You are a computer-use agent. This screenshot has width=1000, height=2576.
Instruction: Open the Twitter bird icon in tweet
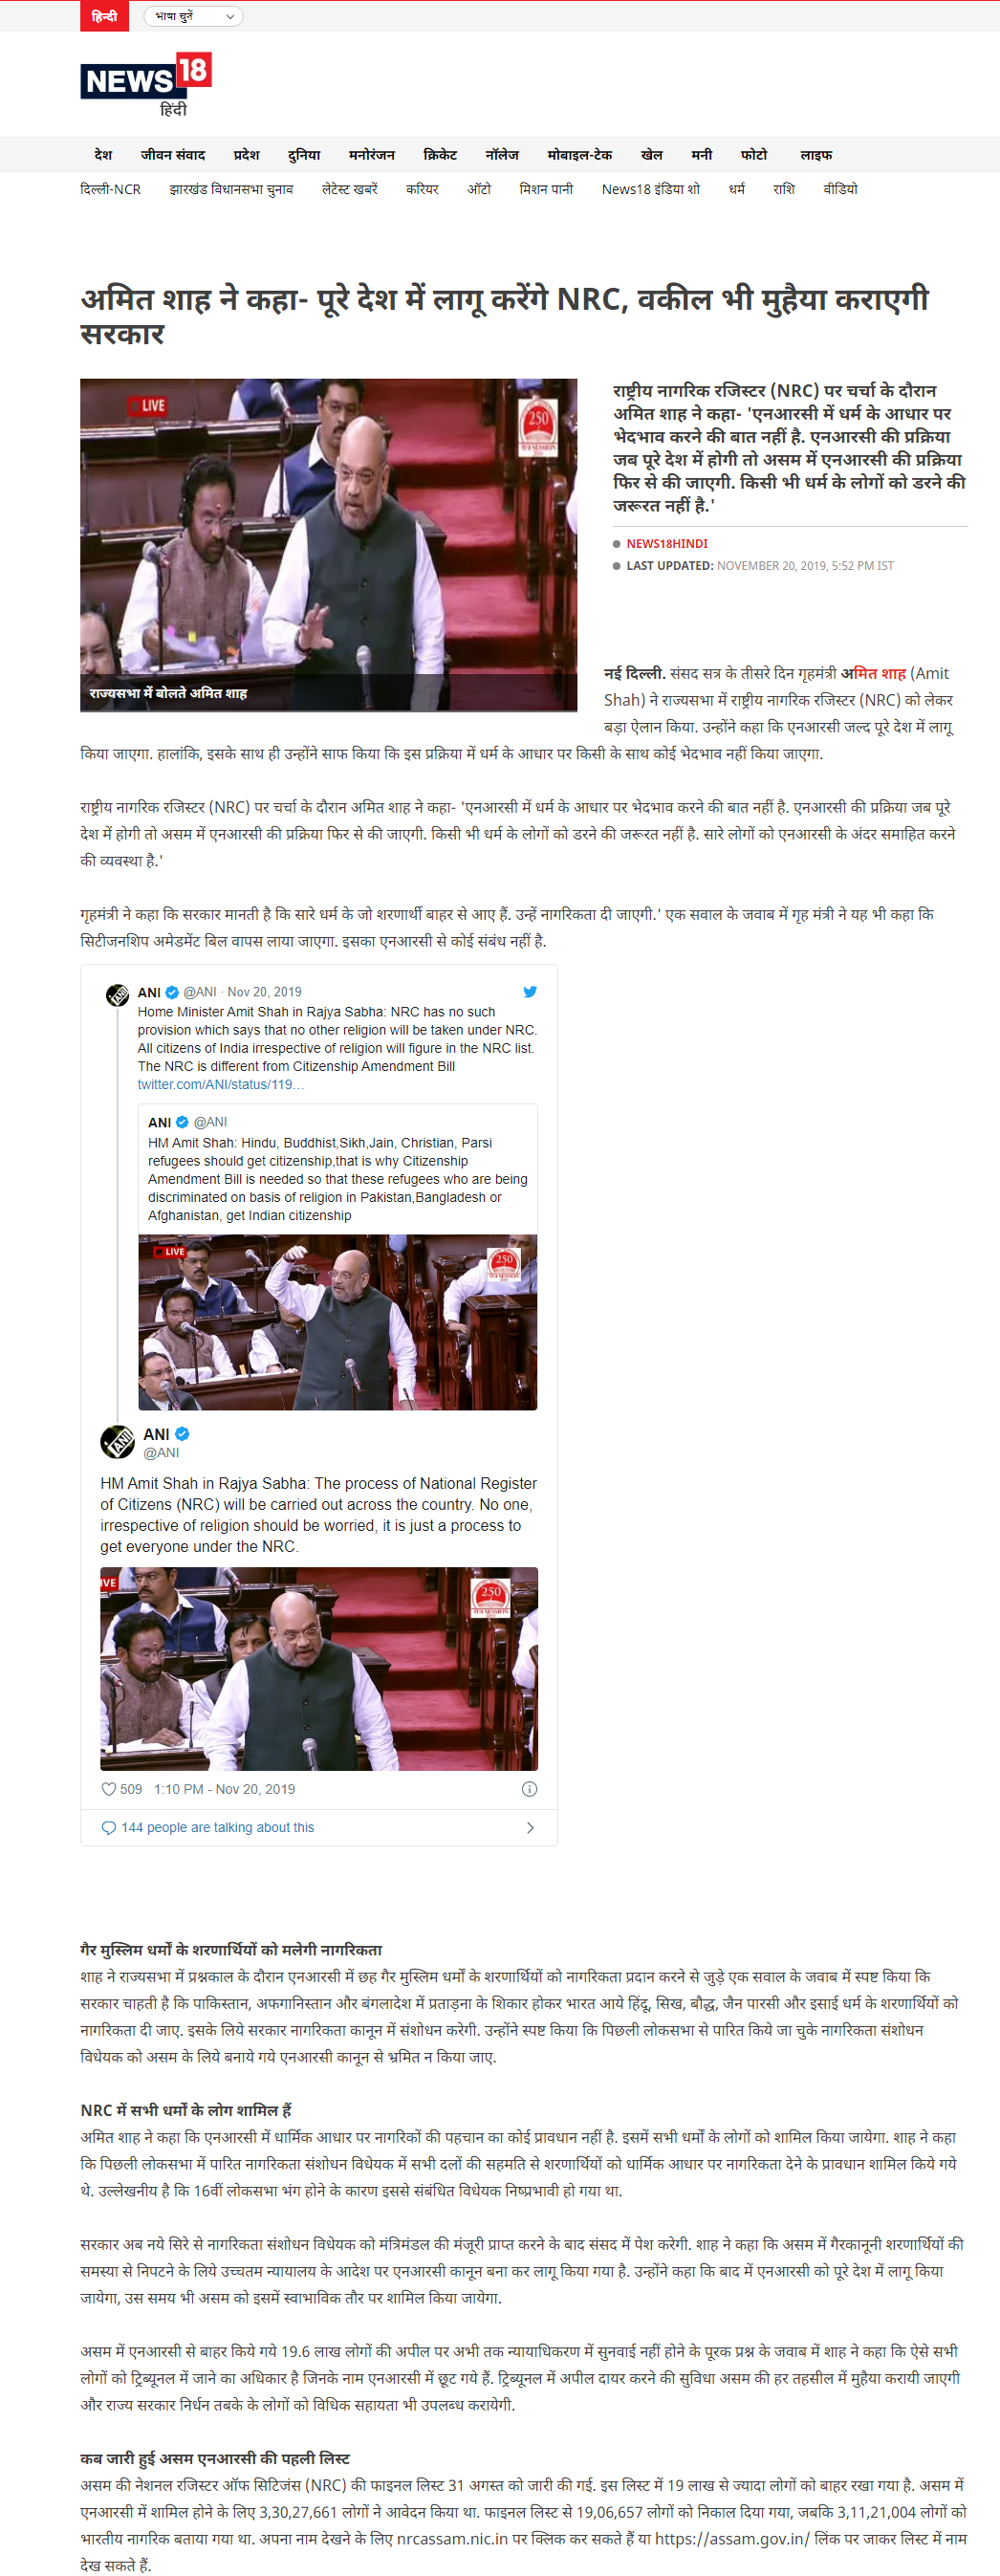coord(530,991)
